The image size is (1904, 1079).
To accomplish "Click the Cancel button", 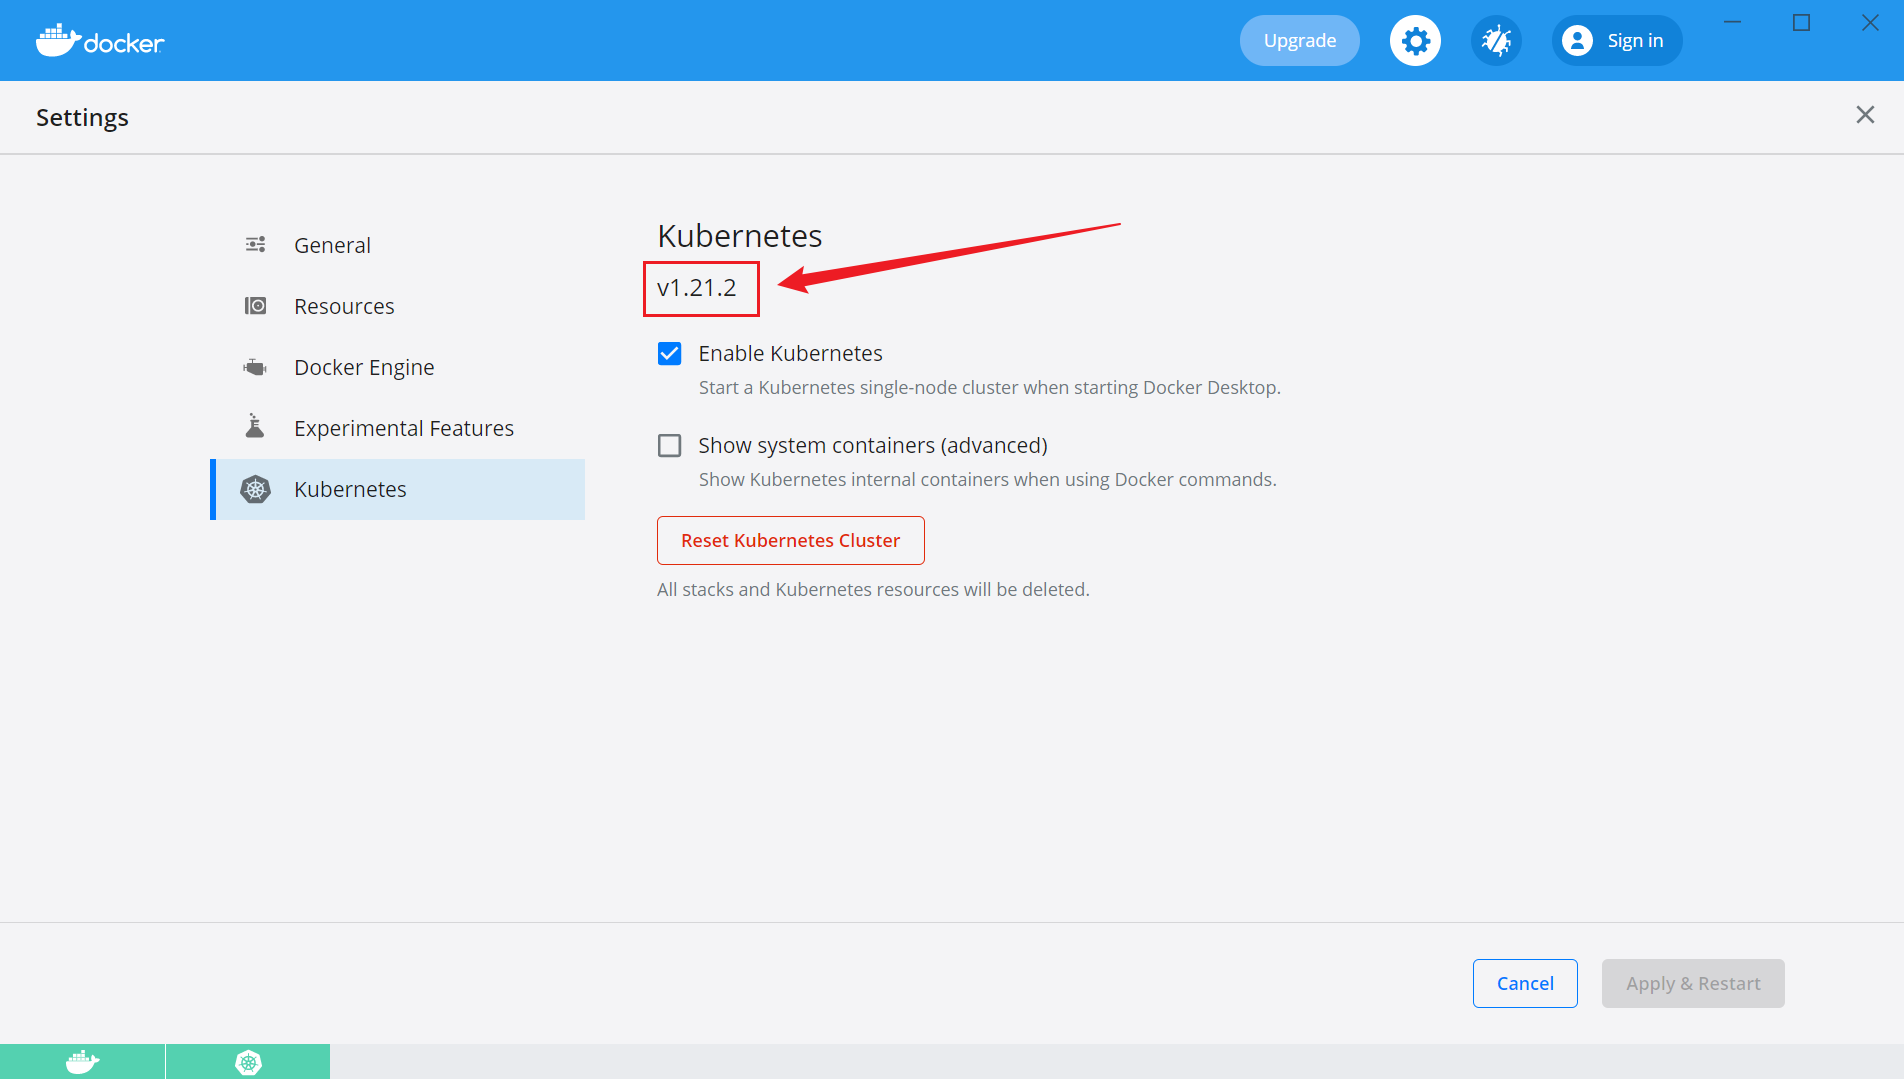I will click(1525, 983).
